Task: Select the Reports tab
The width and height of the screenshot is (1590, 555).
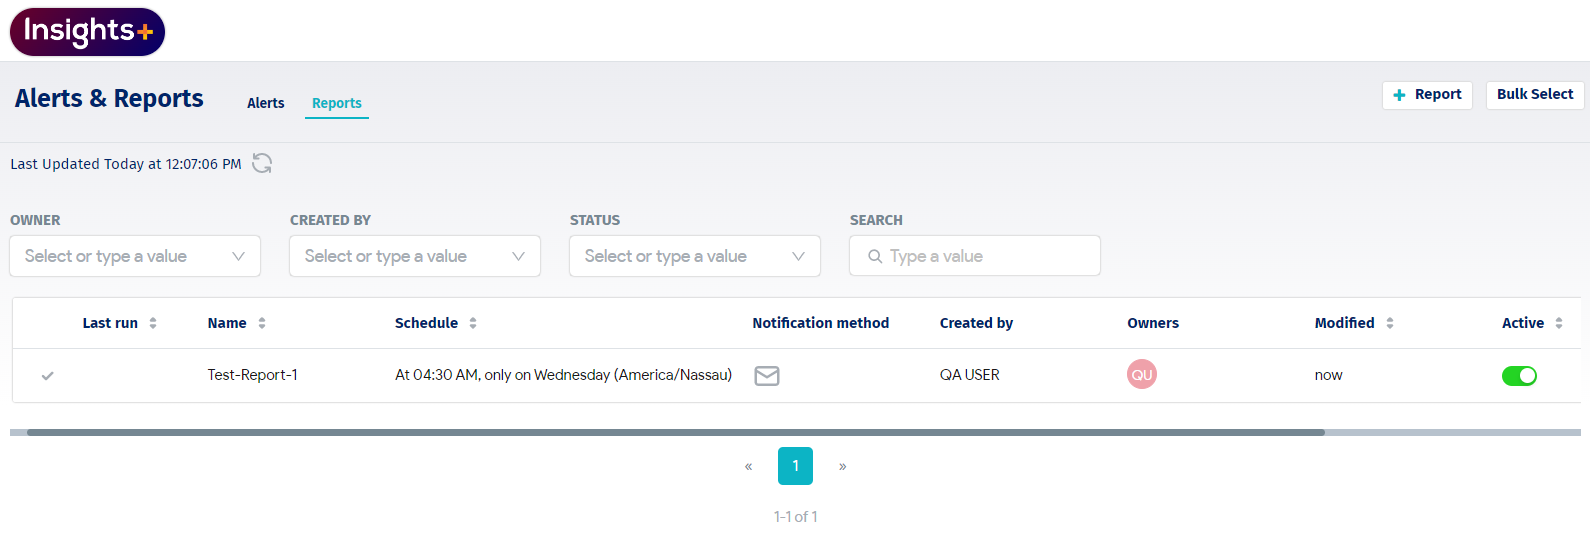Action: (337, 103)
